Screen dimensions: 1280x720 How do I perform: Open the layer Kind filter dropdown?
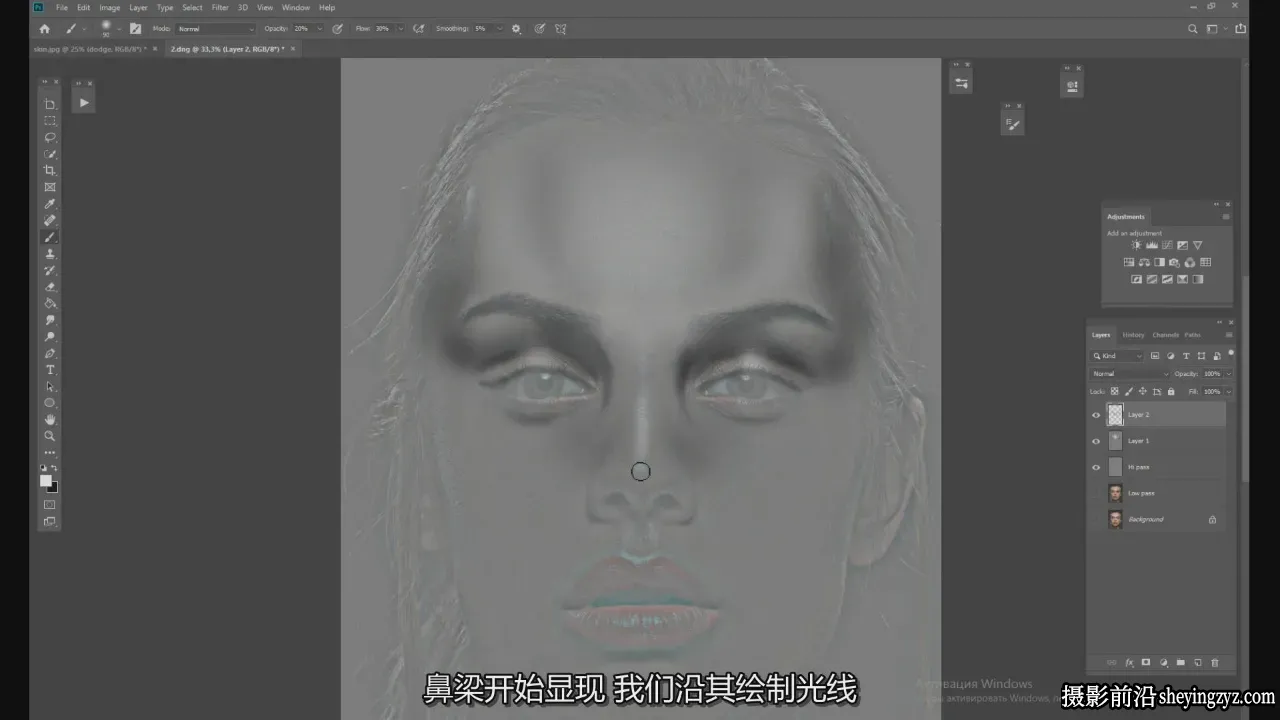(x=1117, y=356)
